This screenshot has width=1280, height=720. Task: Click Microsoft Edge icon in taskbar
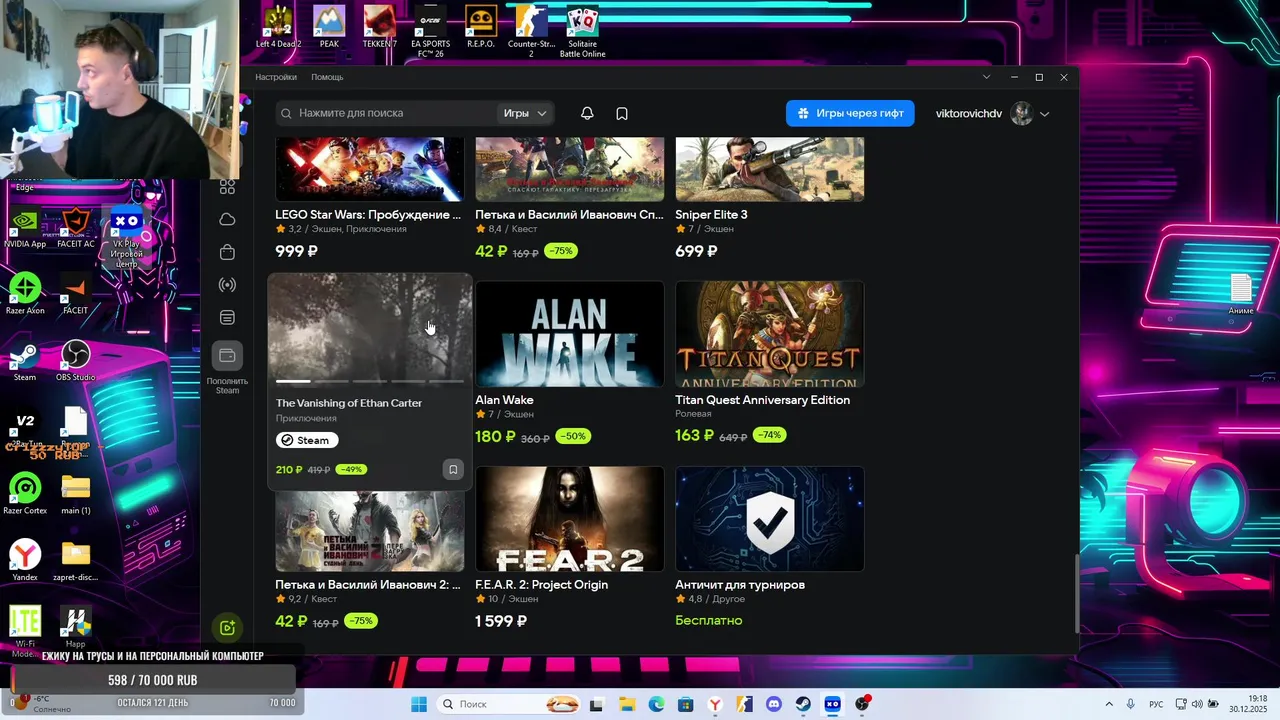656,704
